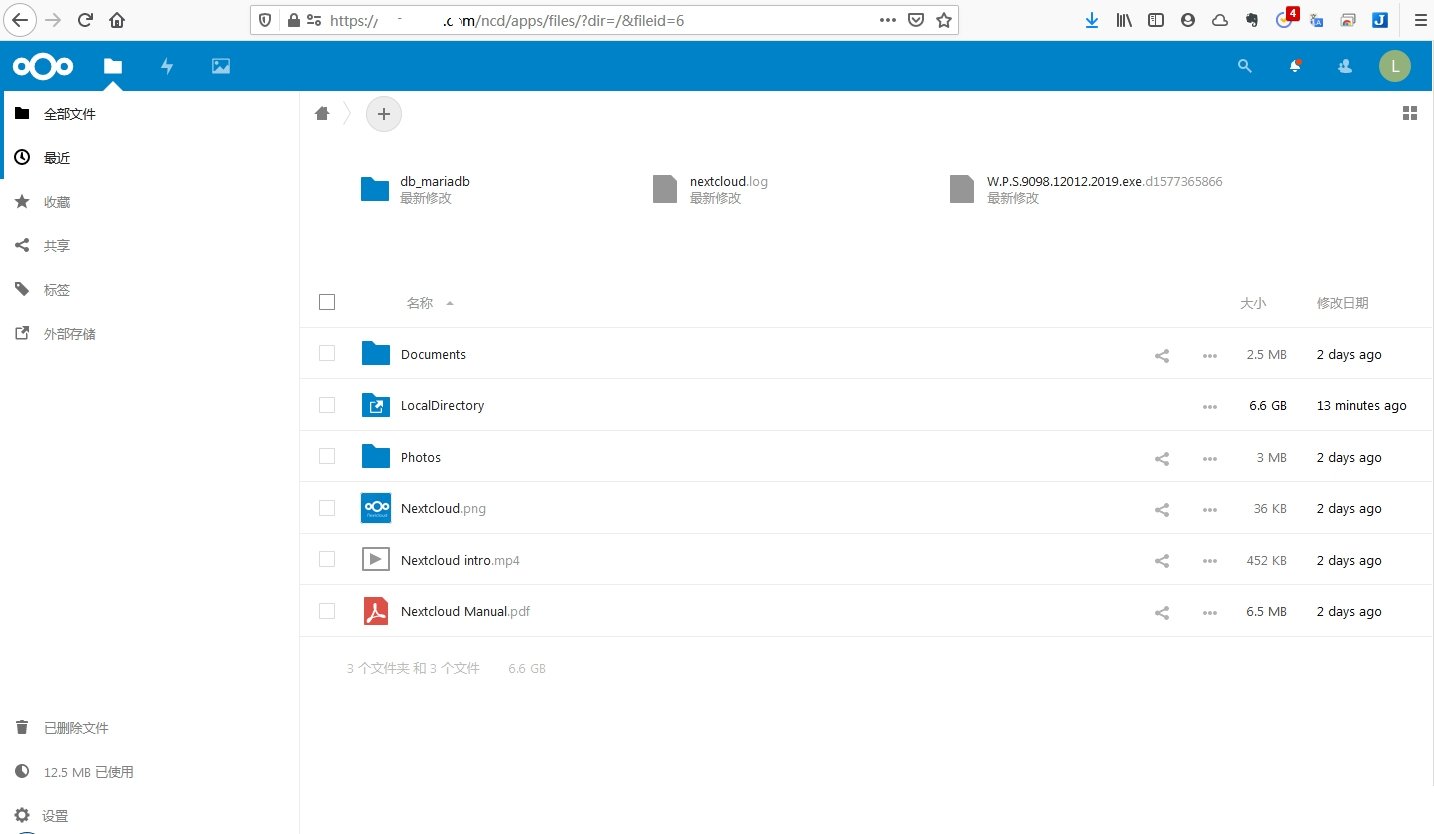Open the Activity lightning bolt icon
Image resolution: width=1434 pixels, height=834 pixels.
pyautogui.click(x=167, y=66)
